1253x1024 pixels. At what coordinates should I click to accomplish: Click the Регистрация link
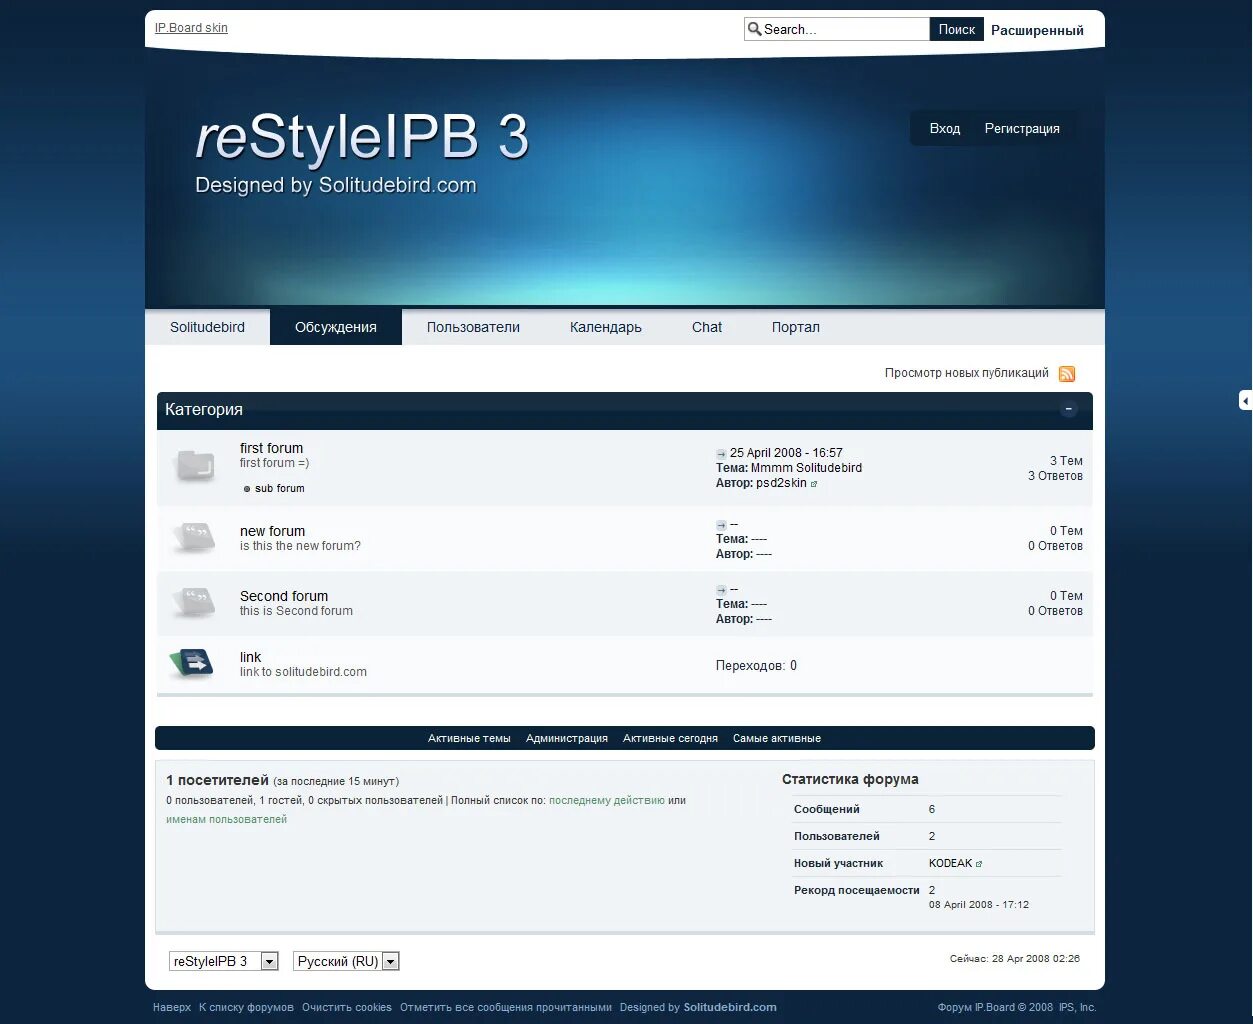coord(1022,129)
